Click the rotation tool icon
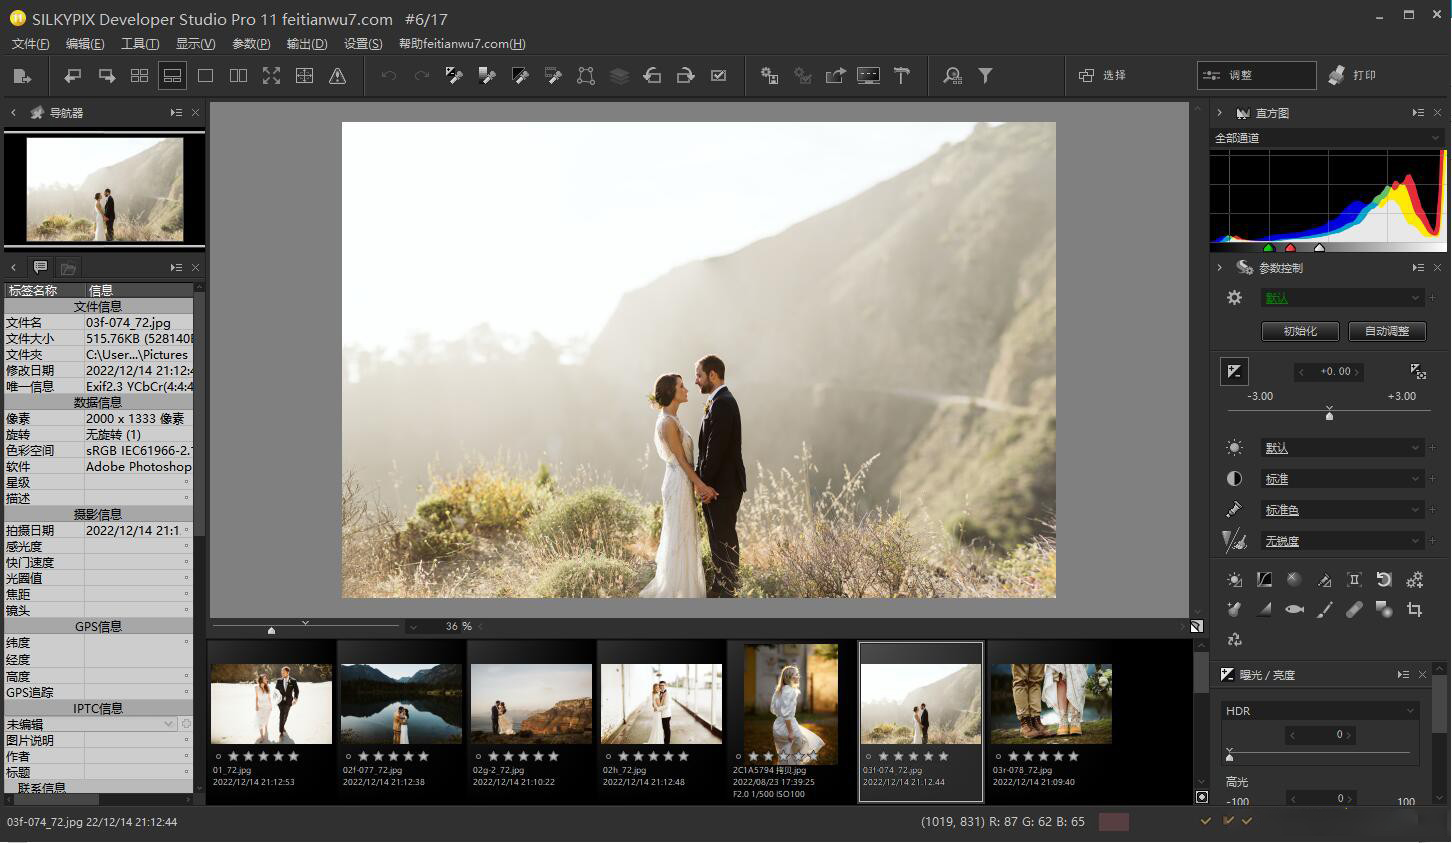Screen dimensions: 1452x843 pyautogui.click(x=1384, y=580)
